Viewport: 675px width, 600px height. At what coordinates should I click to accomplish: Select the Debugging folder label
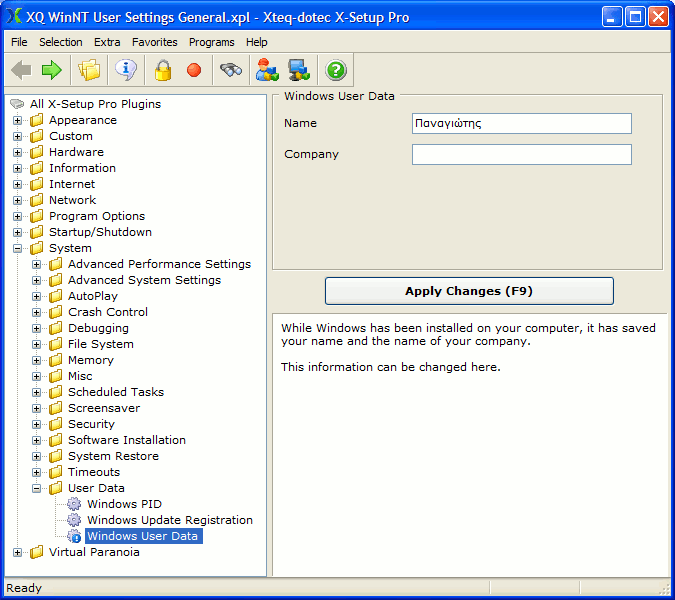tap(98, 328)
